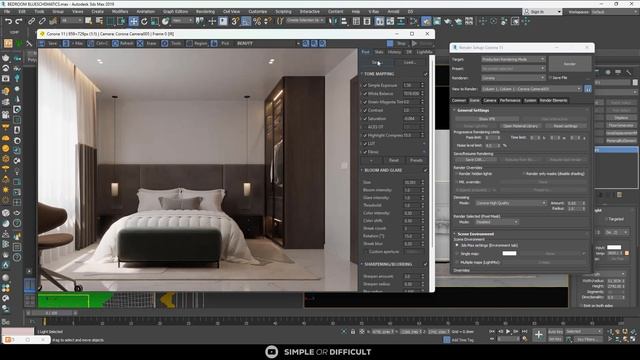The height and width of the screenshot is (360, 640).
Task: Click the Undo arrow in main toolbar
Action: (x=8, y=21)
